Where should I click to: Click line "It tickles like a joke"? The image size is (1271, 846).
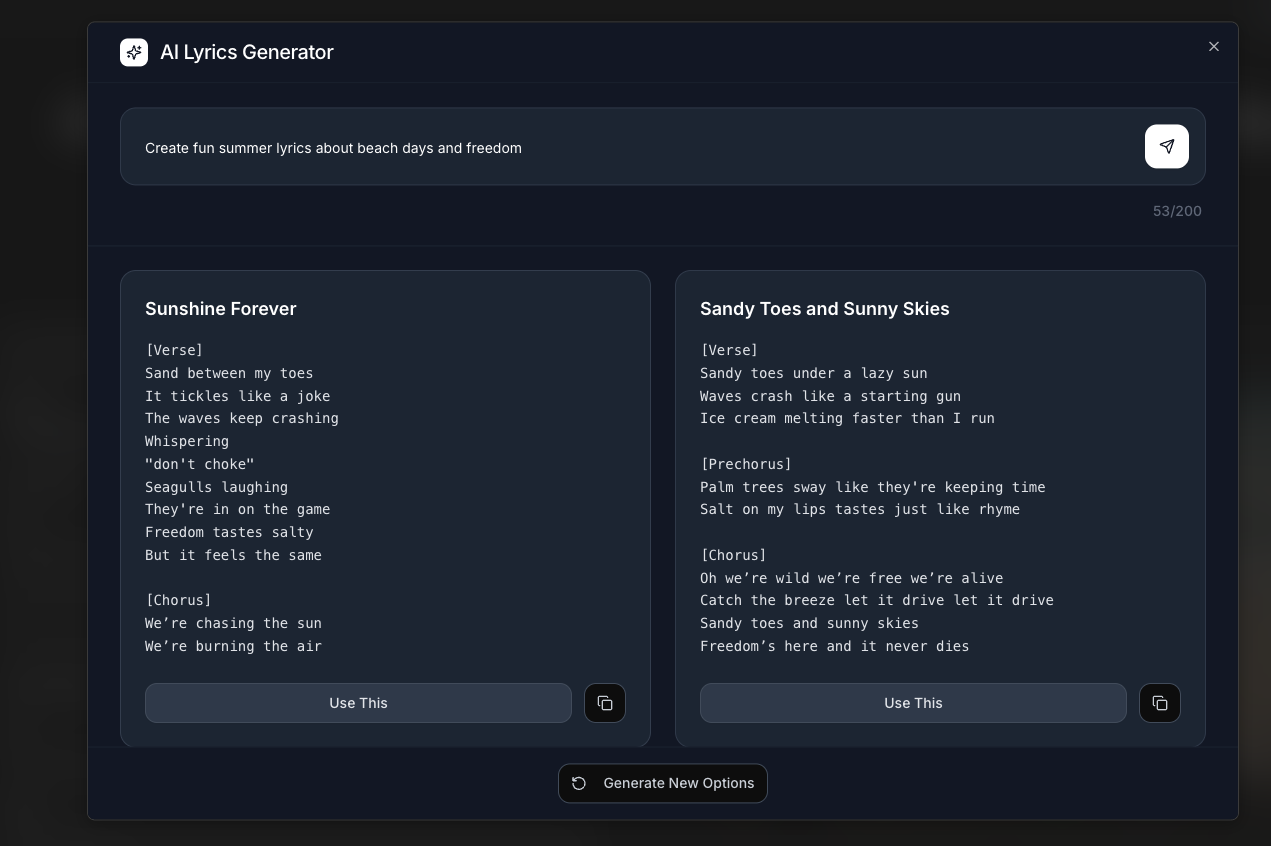(x=238, y=396)
